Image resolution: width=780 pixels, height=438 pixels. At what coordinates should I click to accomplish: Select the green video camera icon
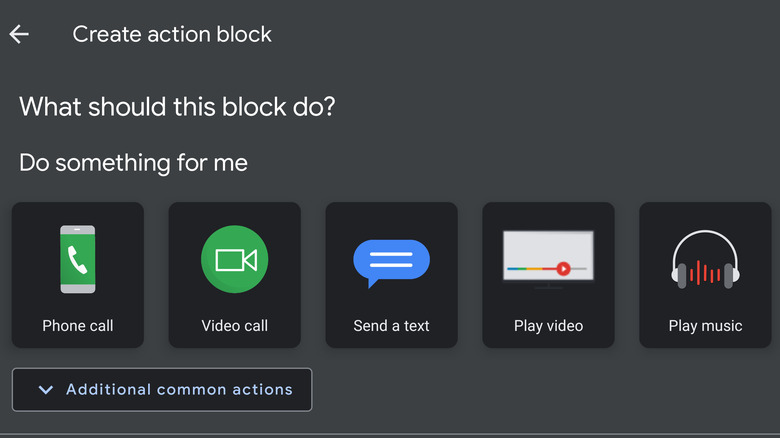tap(235, 260)
